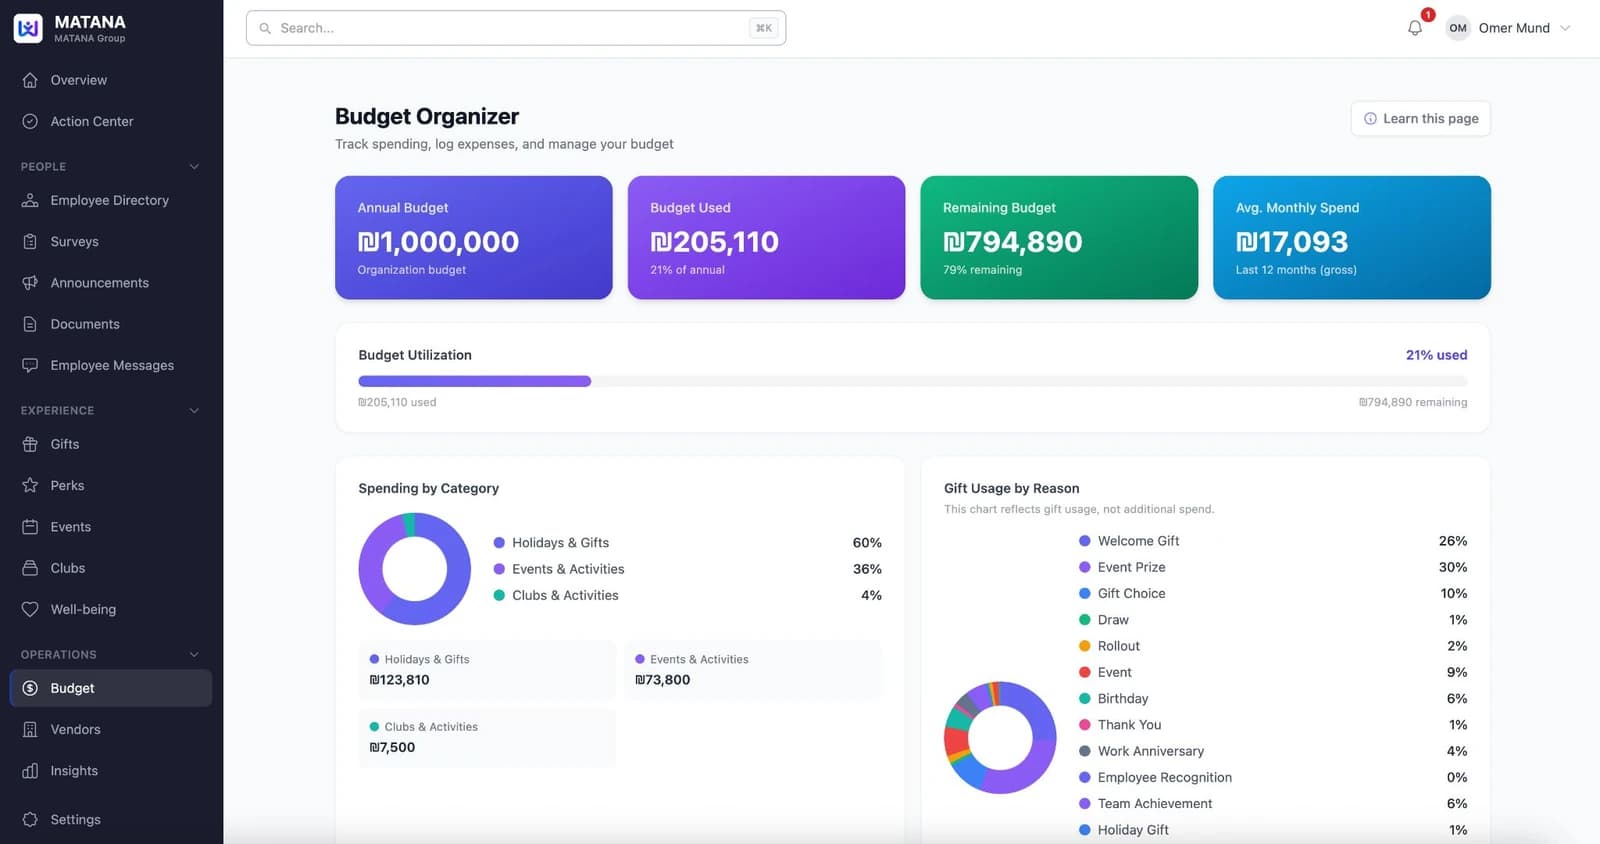Click the Avg. Monthly Spend card
The height and width of the screenshot is (844, 1600).
pyautogui.click(x=1352, y=238)
